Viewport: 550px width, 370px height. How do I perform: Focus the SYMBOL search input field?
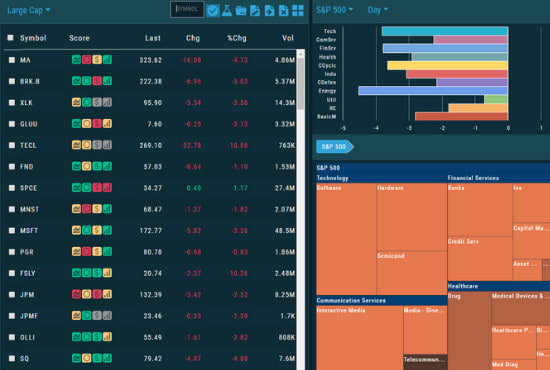click(x=187, y=9)
